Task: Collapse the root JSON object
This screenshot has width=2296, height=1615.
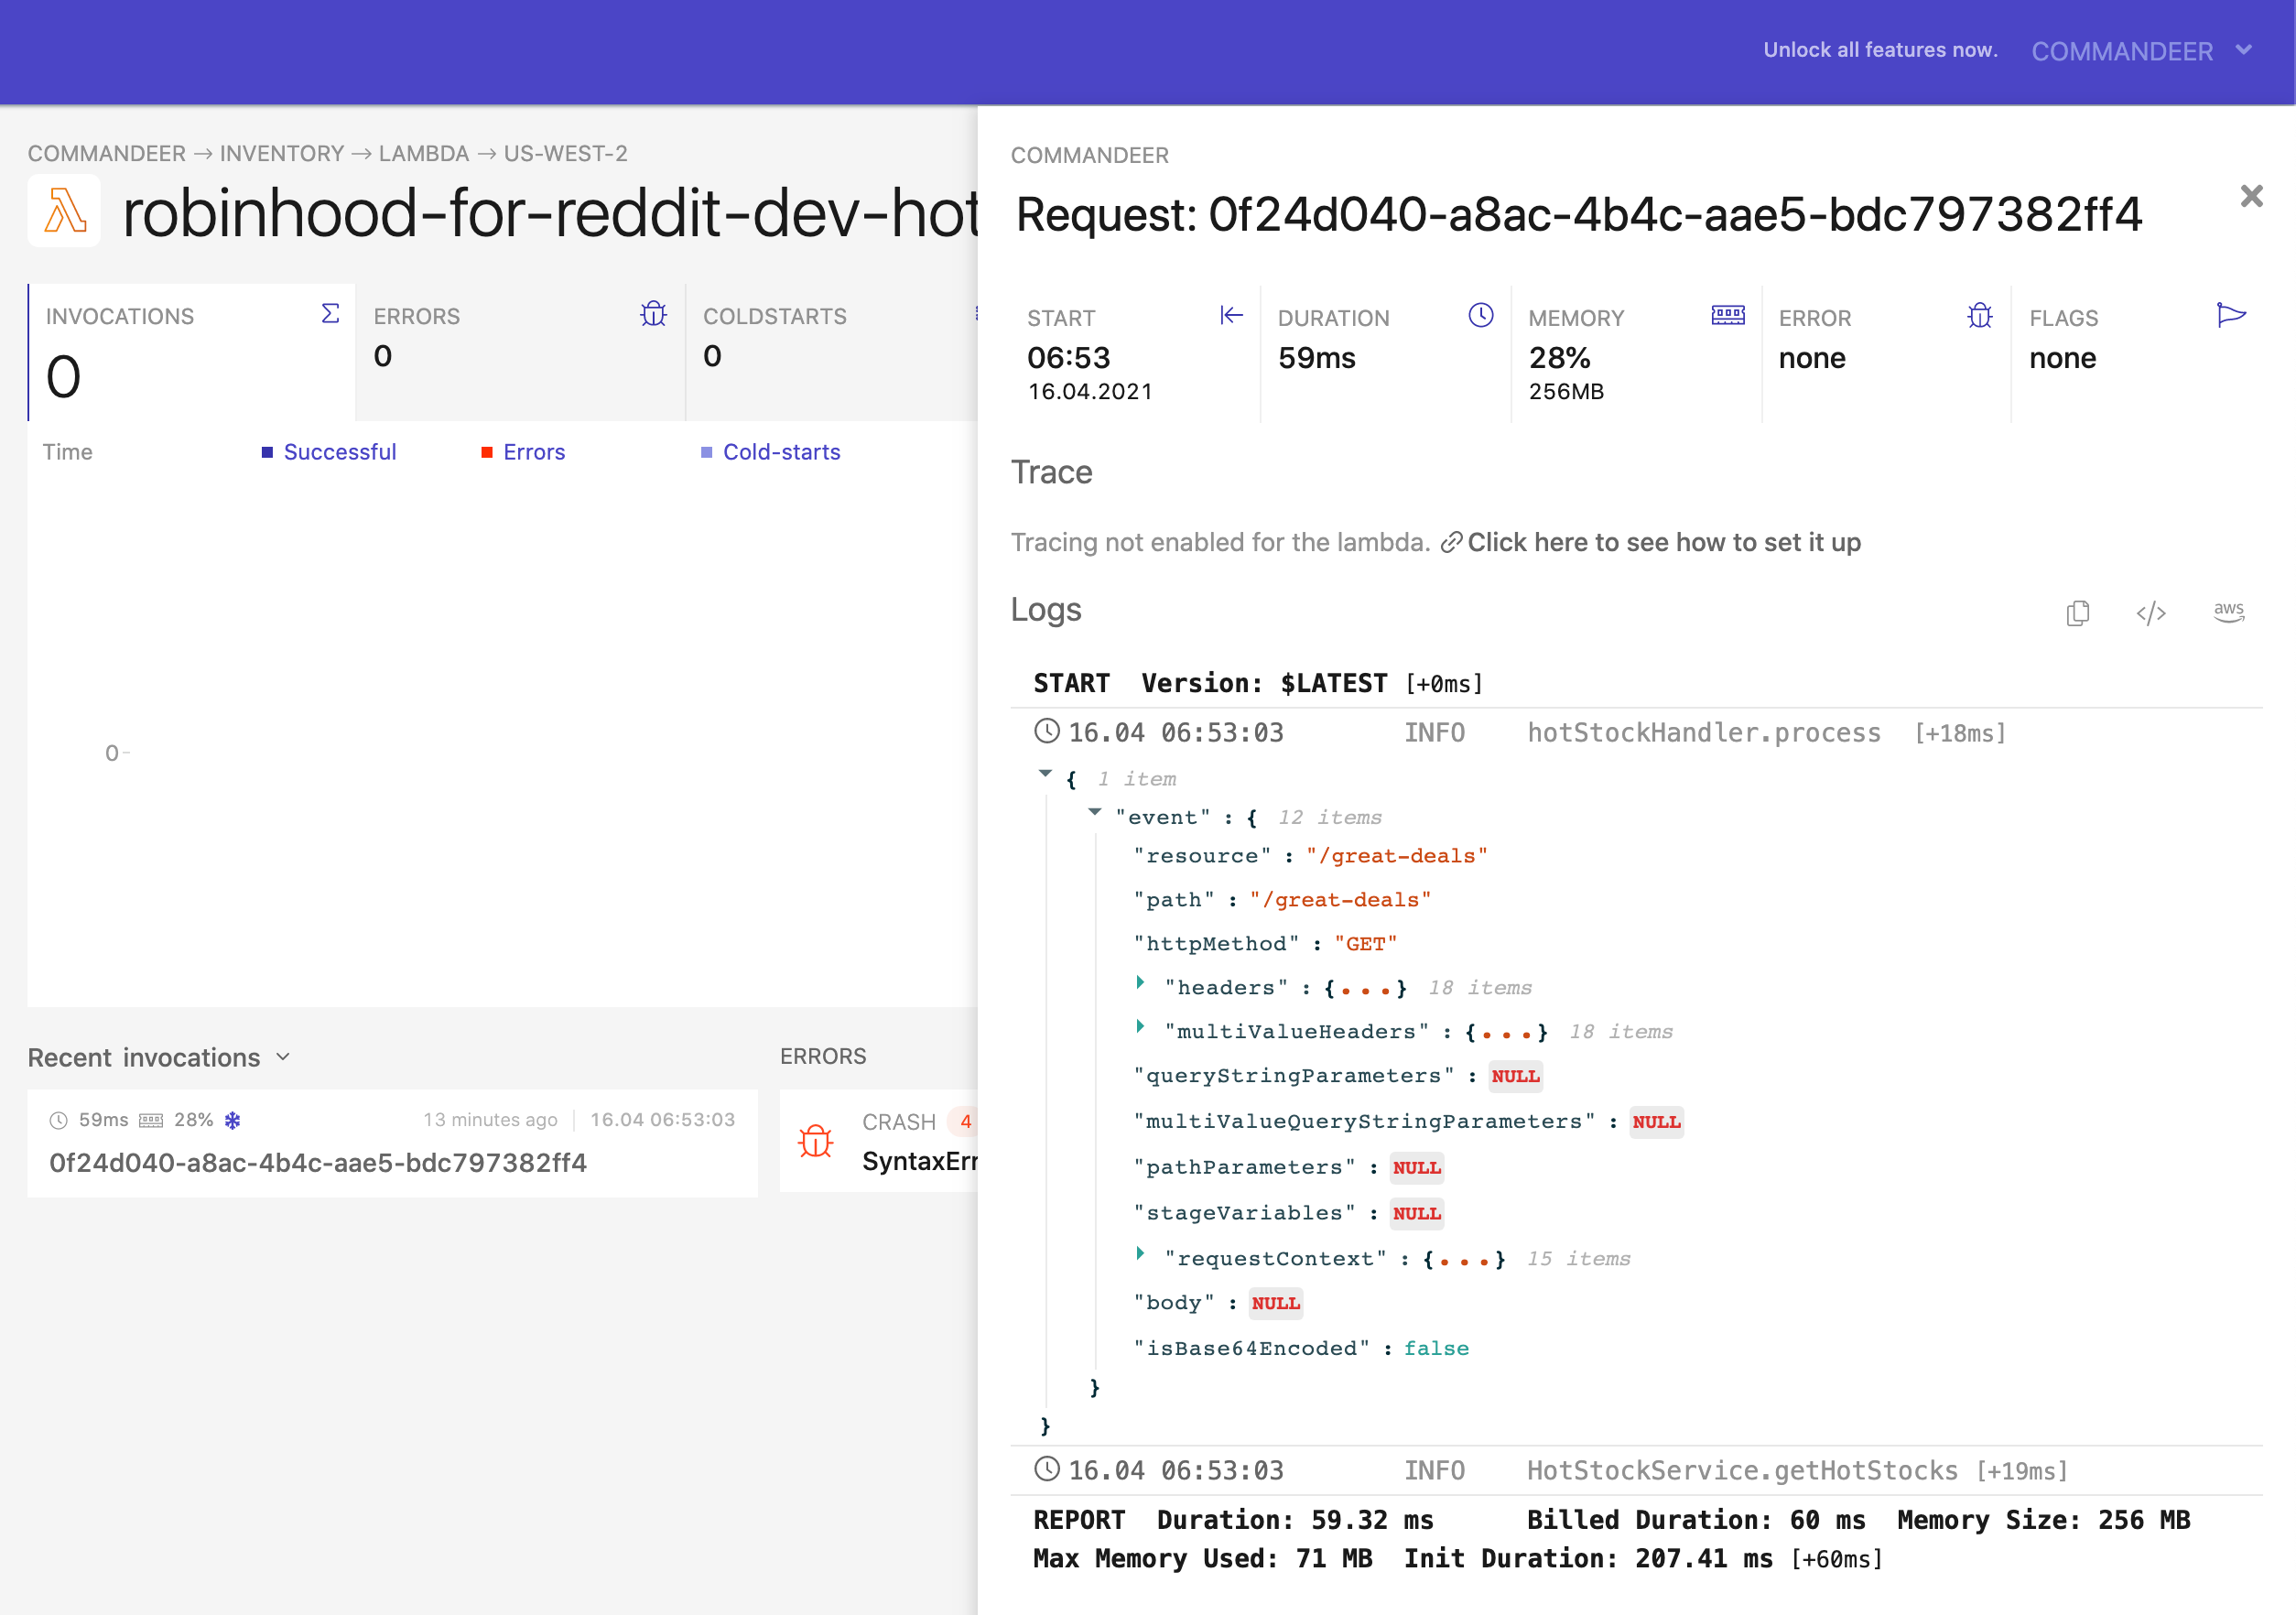Action: coord(1045,774)
